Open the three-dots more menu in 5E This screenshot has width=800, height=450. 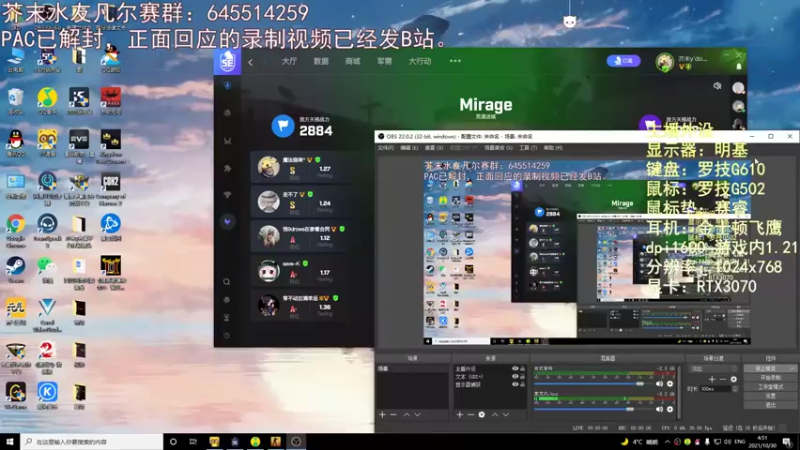click(455, 61)
